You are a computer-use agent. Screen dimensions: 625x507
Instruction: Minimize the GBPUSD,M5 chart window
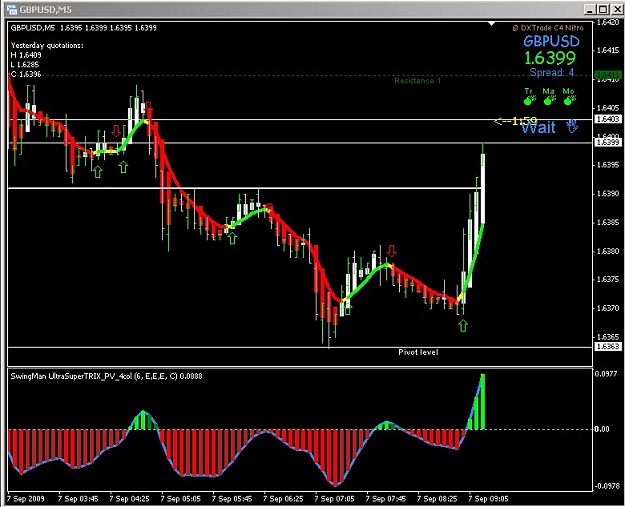pyautogui.click(x=591, y=9)
